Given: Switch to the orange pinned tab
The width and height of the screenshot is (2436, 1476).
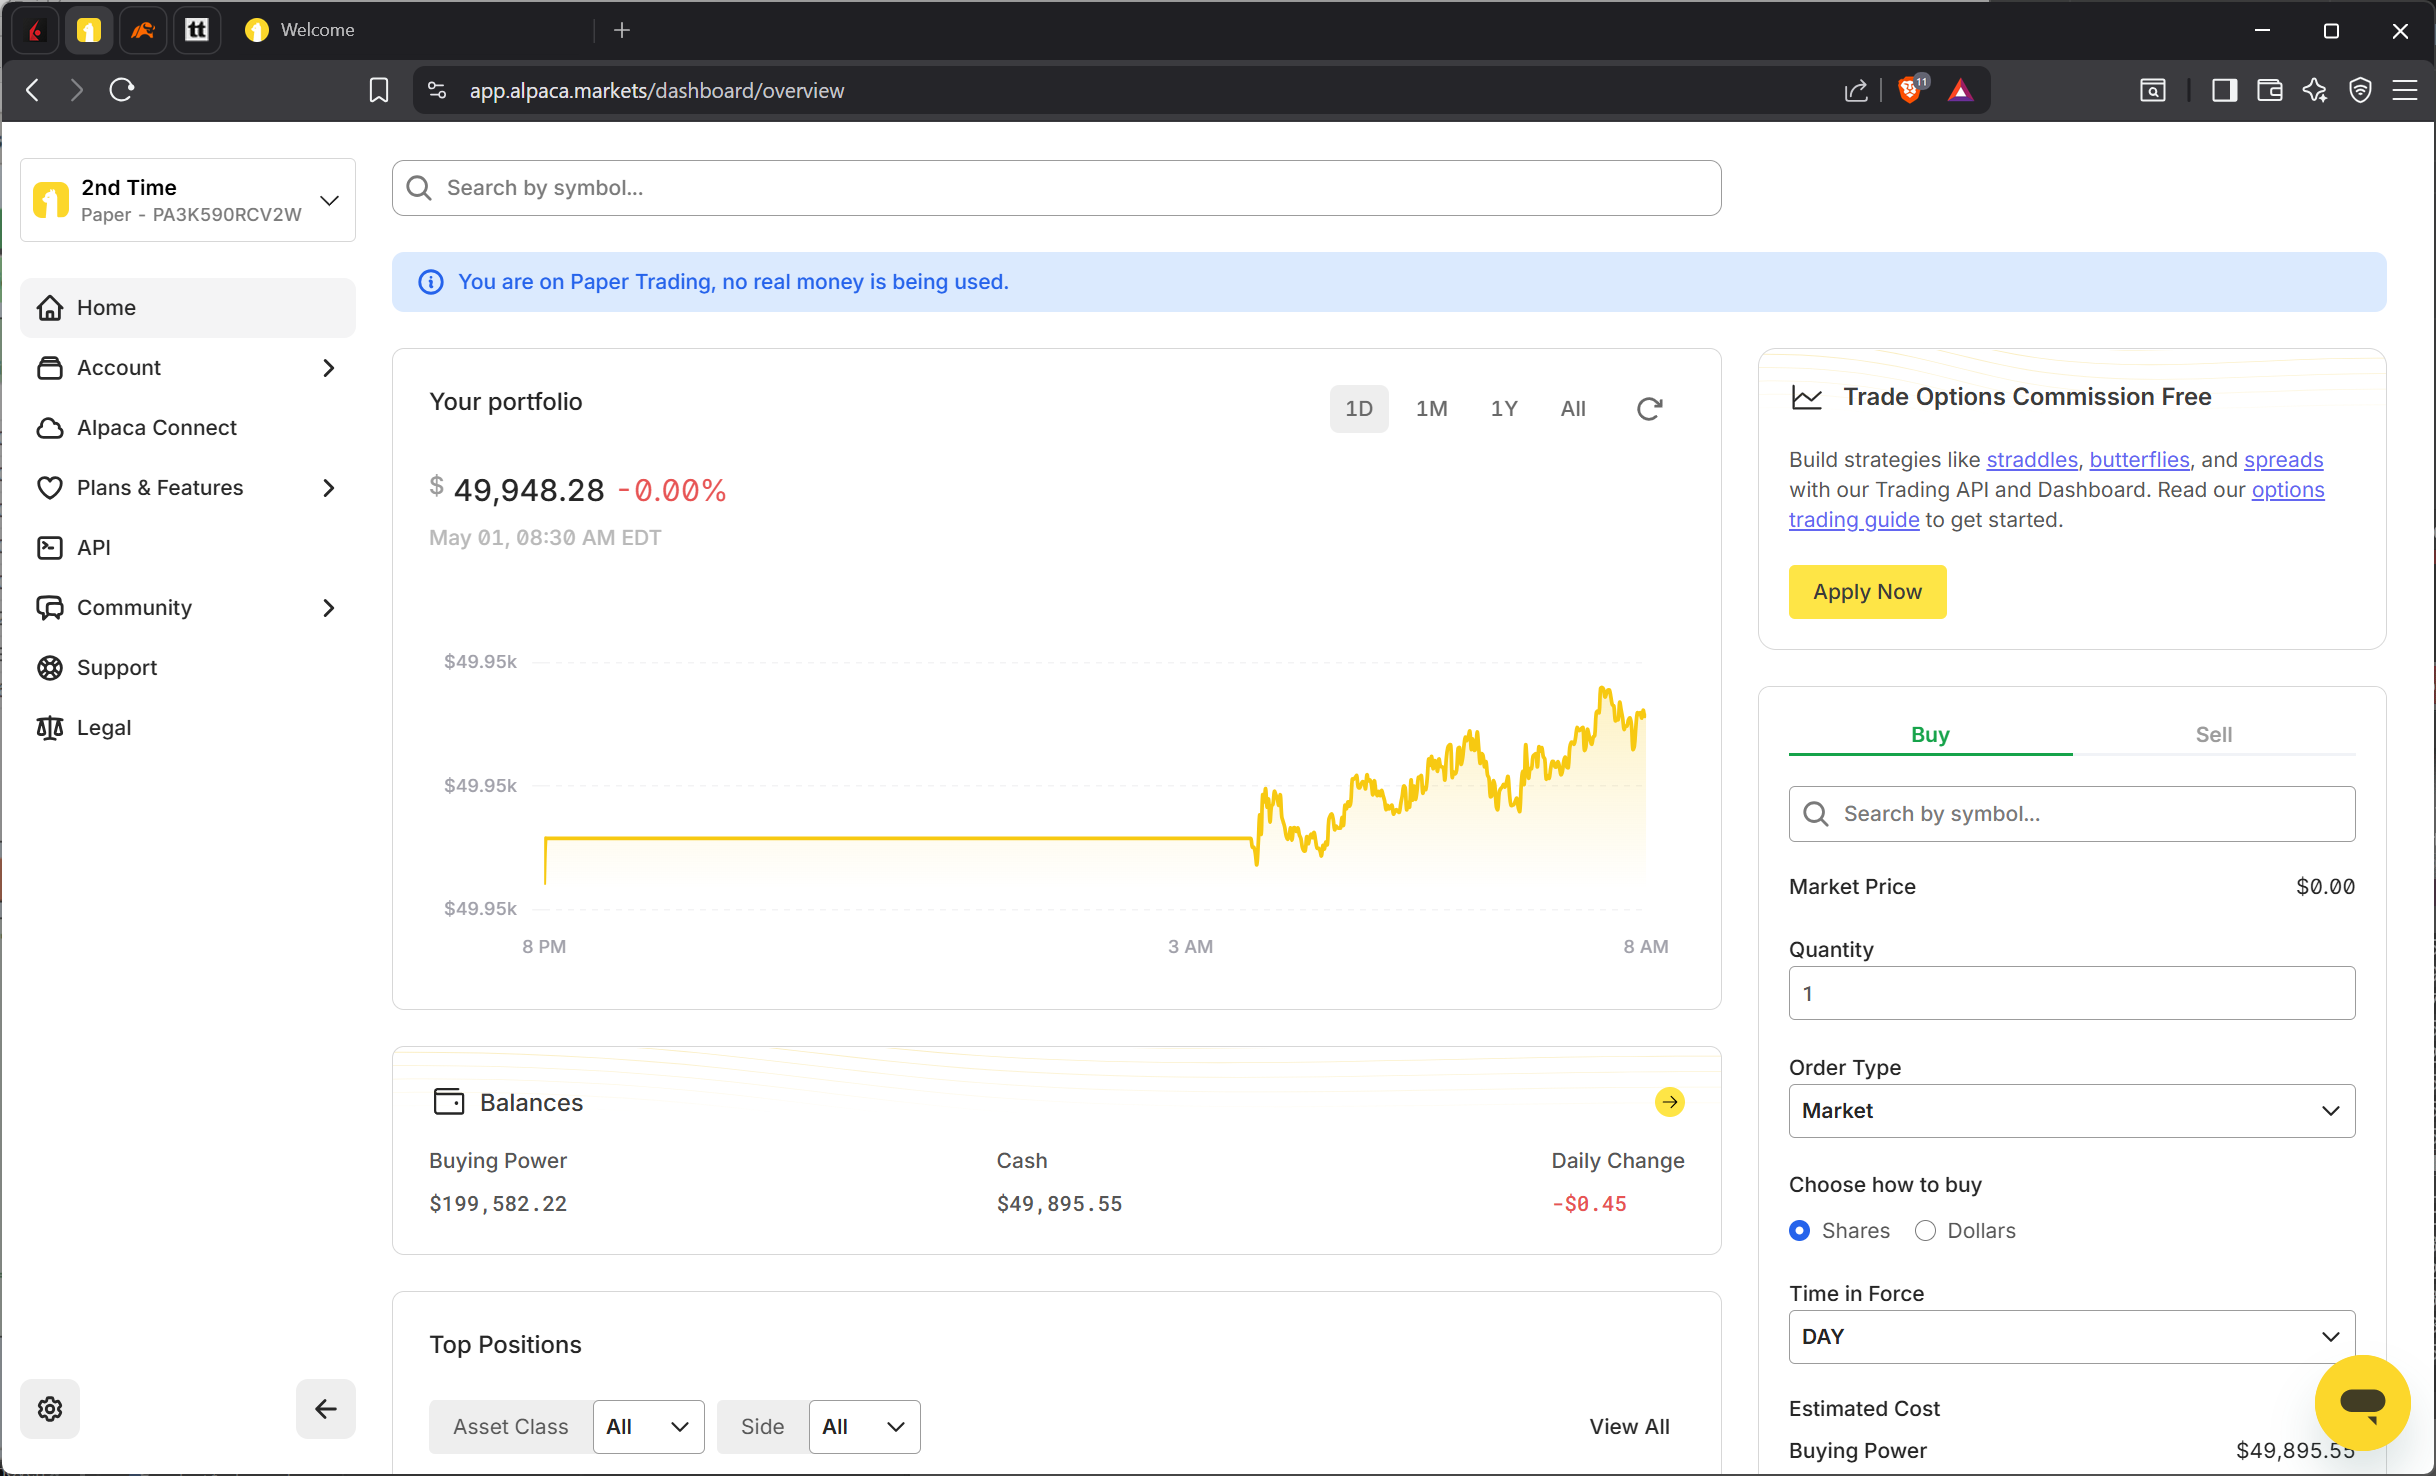Looking at the screenshot, I should (x=143, y=30).
